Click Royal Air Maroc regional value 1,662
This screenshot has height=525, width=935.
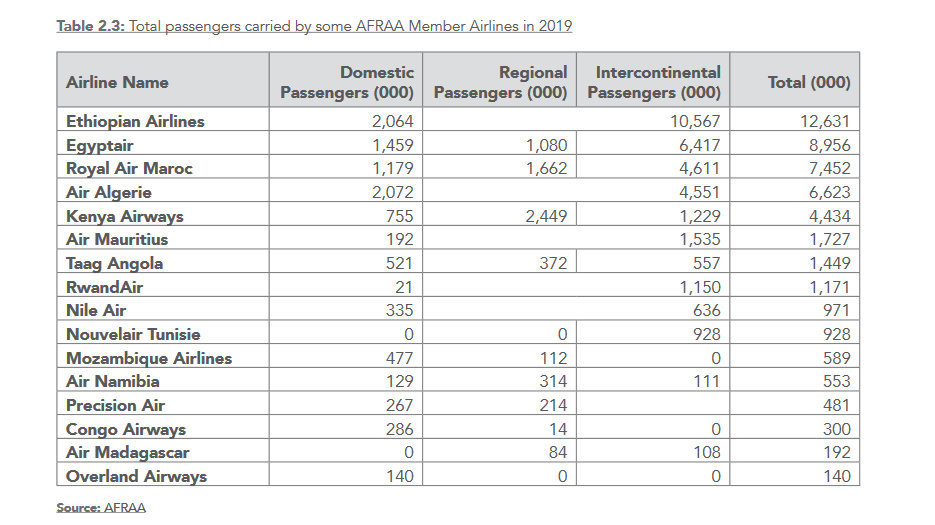546,168
